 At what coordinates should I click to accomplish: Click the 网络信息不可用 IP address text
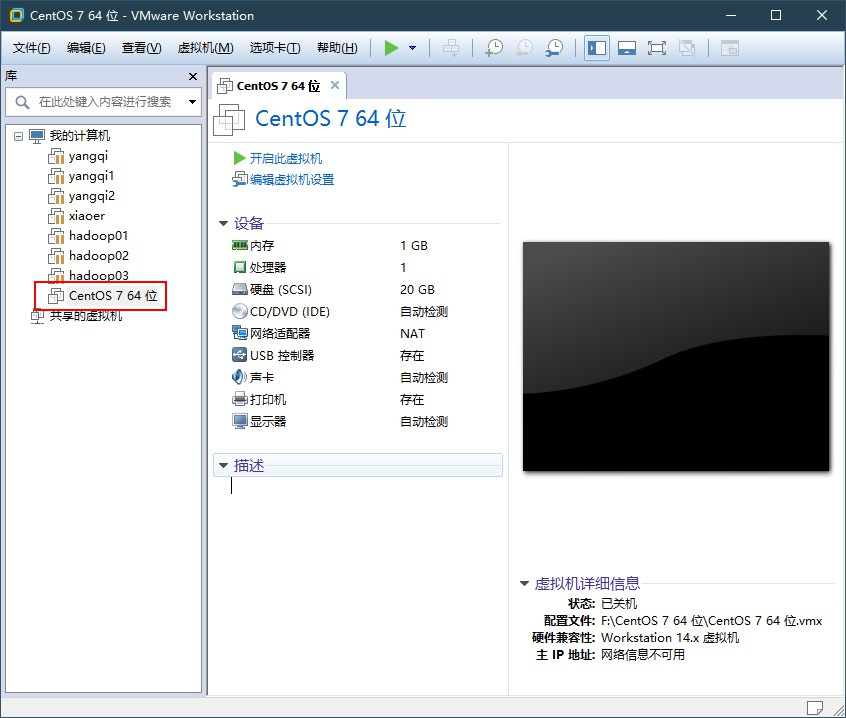pyautogui.click(x=643, y=654)
